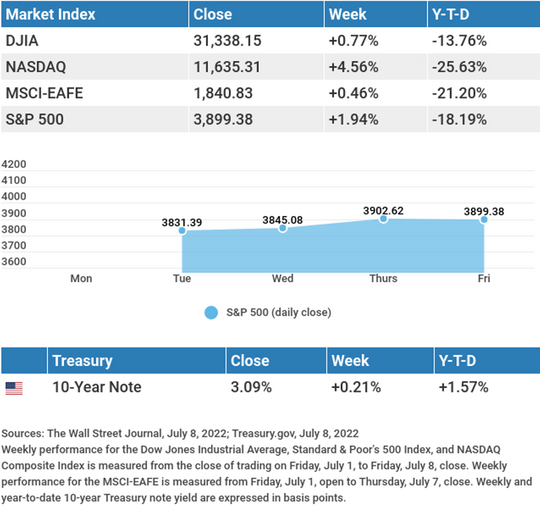The height and width of the screenshot is (511, 540).
Task: Click the 10-Year Note label
Action: click(x=97, y=387)
